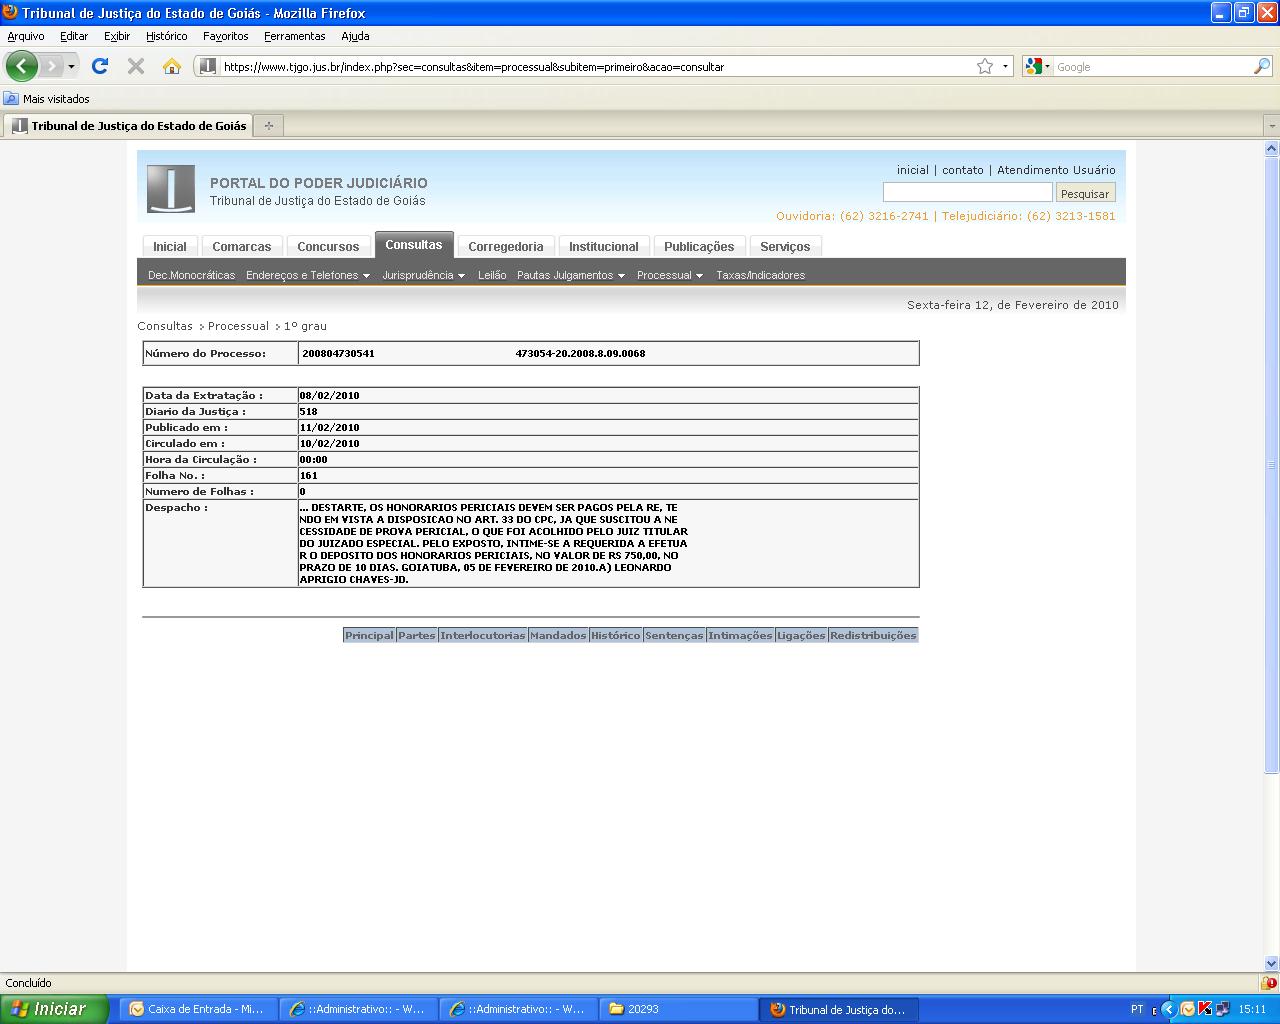The height and width of the screenshot is (1024, 1280).
Task: Click the portal logo image
Action: tap(171, 189)
